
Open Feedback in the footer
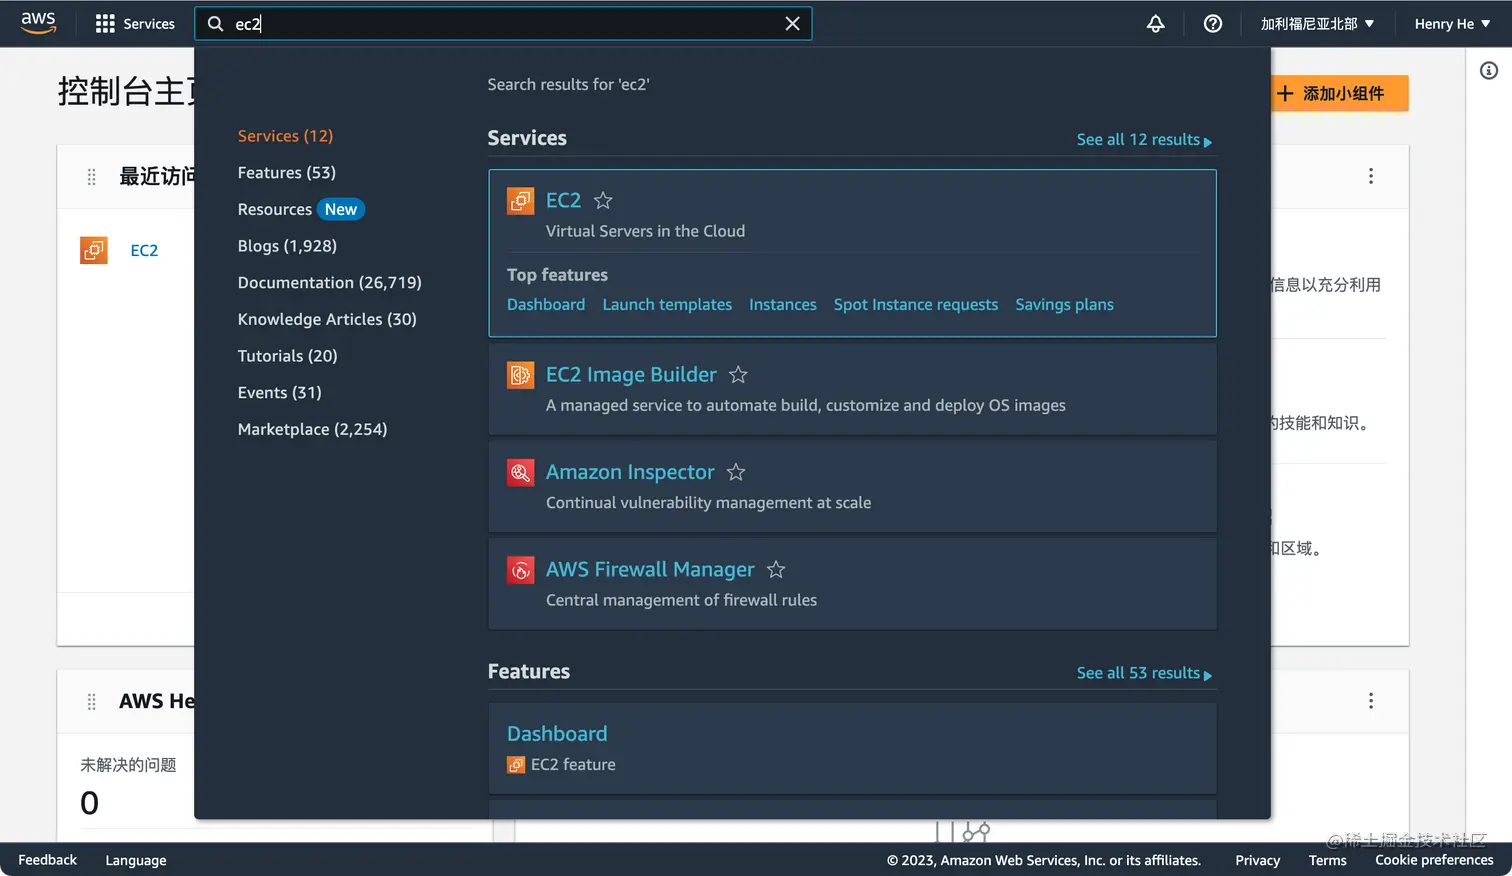click(x=47, y=860)
